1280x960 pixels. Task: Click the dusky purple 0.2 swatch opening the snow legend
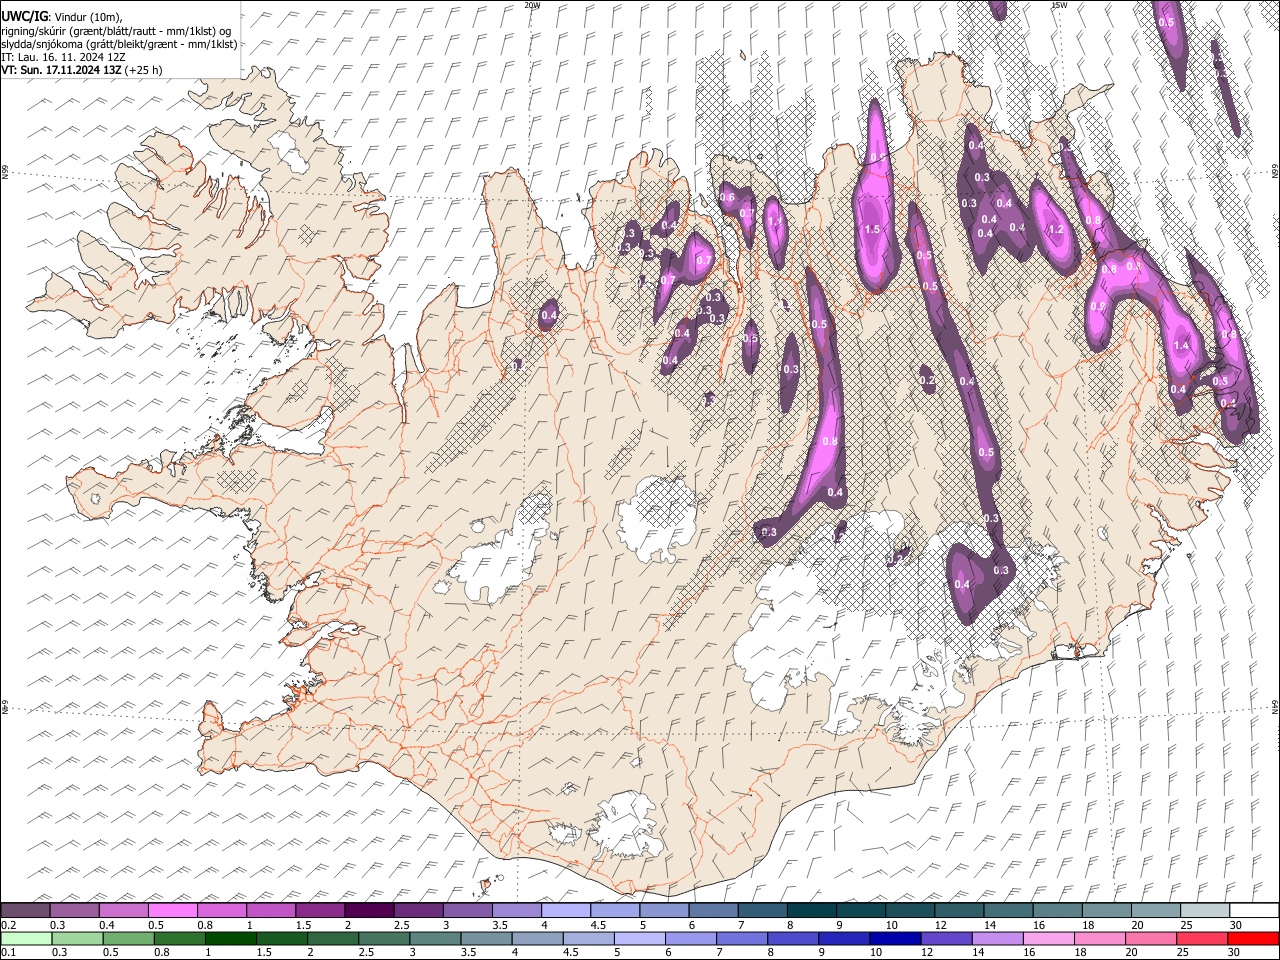(25, 910)
